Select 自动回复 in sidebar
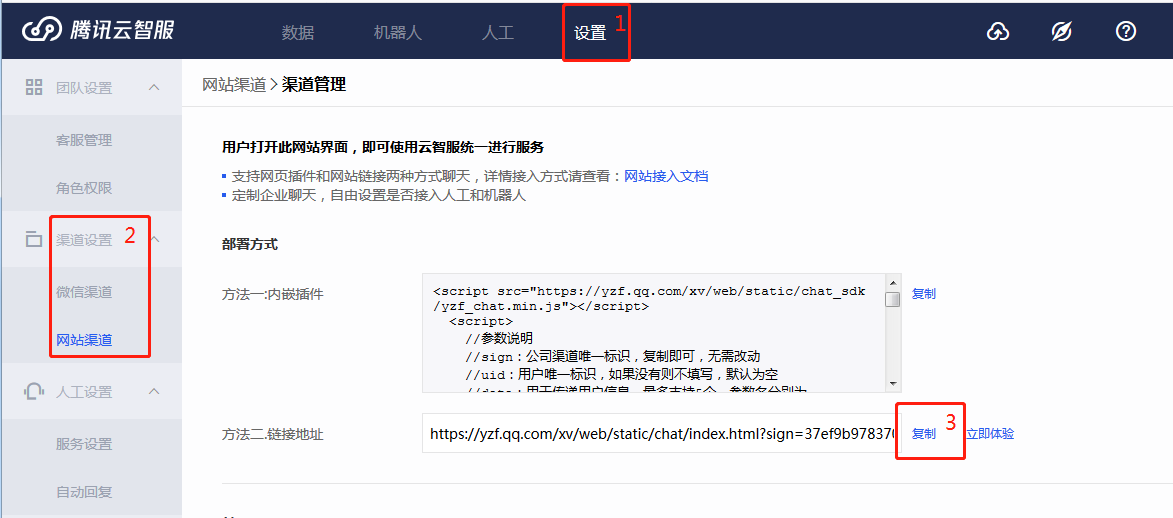1173x518 pixels. tap(84, 492)
